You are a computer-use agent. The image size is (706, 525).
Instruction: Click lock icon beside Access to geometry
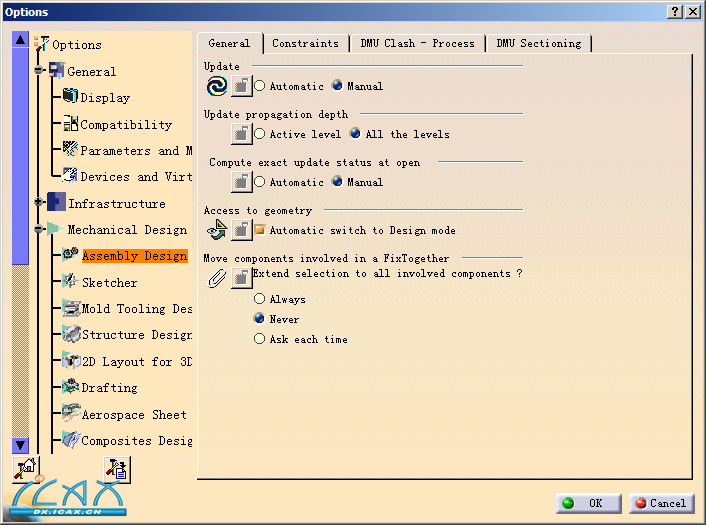[x=241, y=230]
